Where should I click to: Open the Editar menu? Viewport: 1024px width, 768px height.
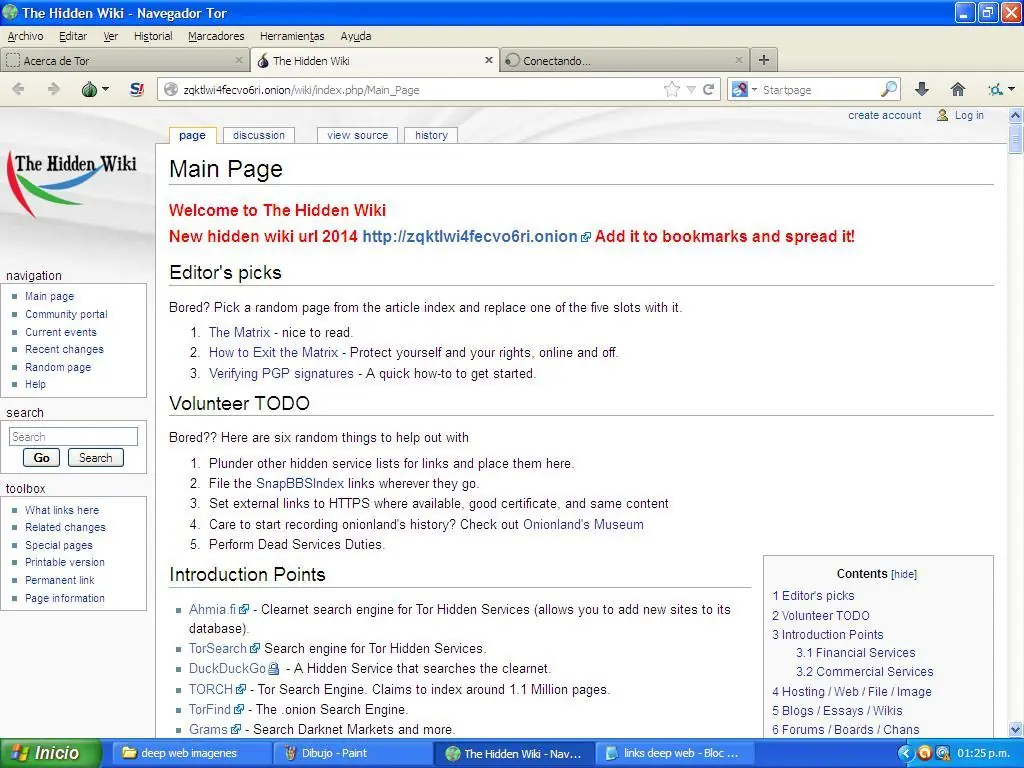pos(72,37)
